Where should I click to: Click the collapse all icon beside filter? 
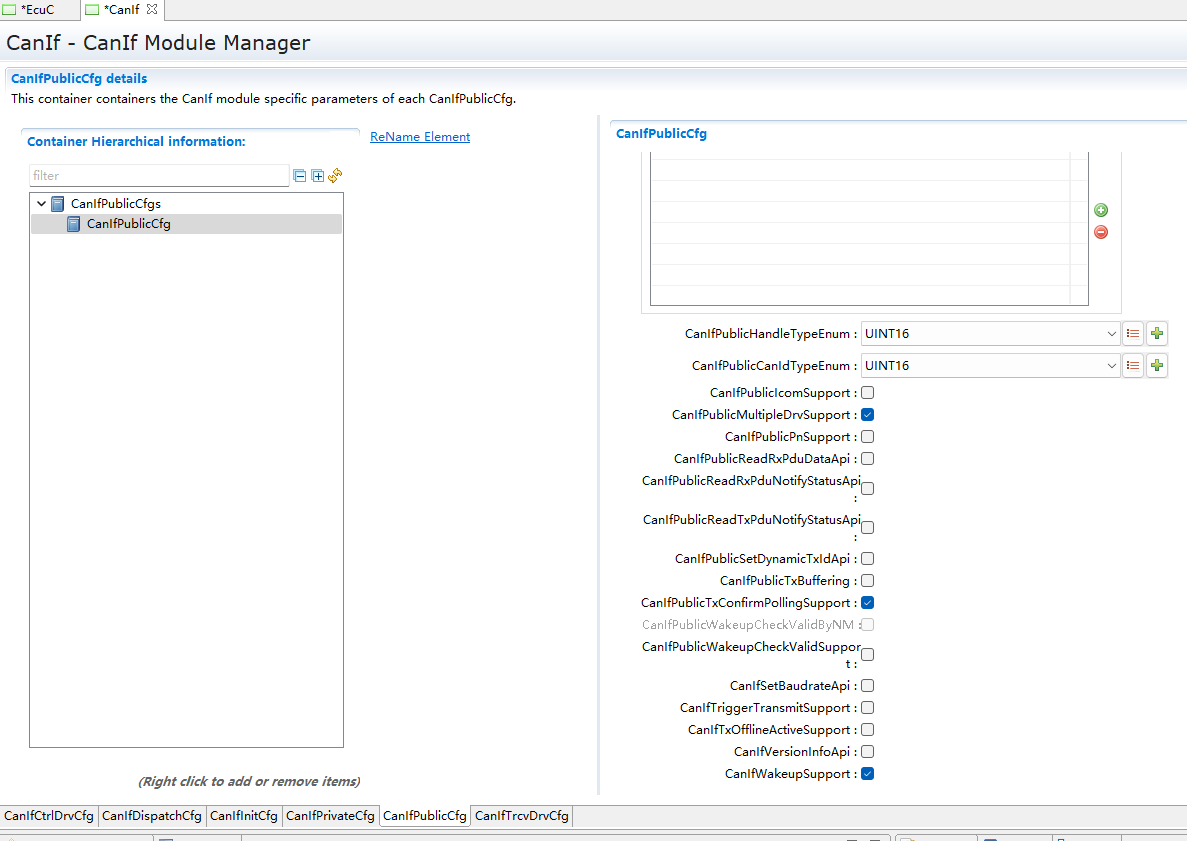pyautogui.click(x=299, y=176)
